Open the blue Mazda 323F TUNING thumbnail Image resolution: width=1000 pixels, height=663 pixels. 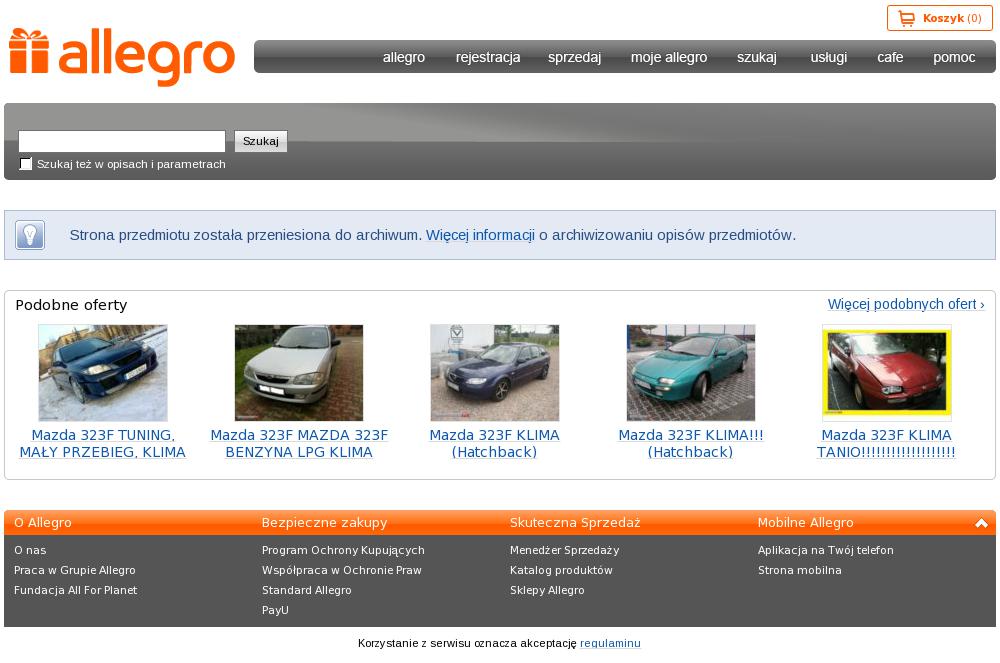(x=103, y=373)
